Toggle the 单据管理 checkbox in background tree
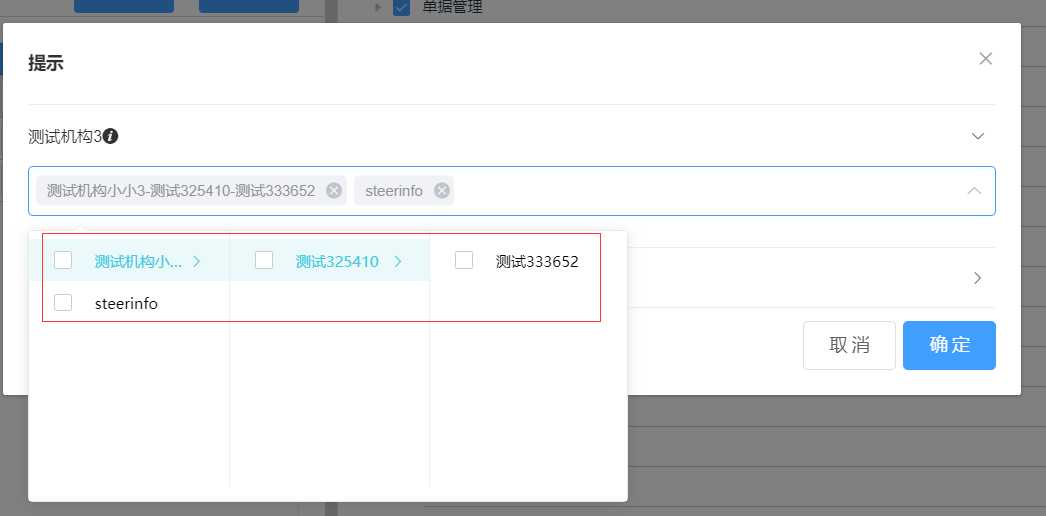This screenshot has height=516, width=1046. pos(402,7)
